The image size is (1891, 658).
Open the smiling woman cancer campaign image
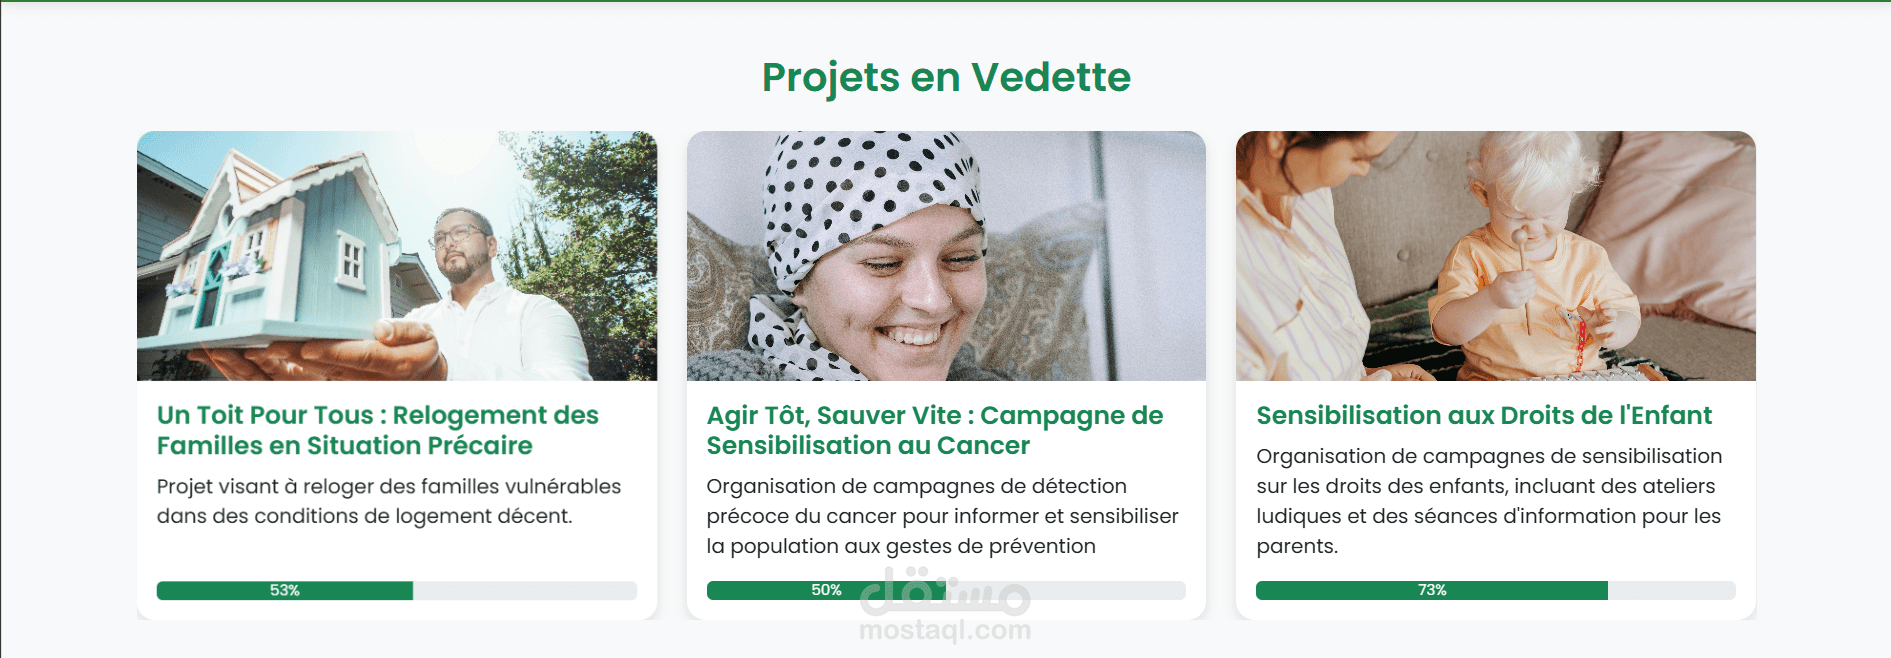click(946, 256)
